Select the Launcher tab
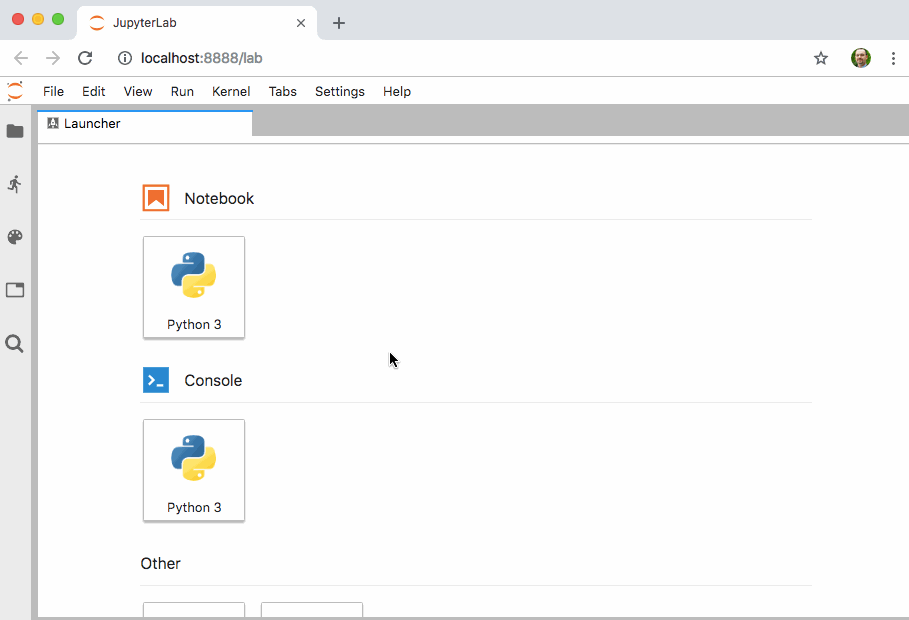Screen dimensions: 909x620 (x=145, y=124)
